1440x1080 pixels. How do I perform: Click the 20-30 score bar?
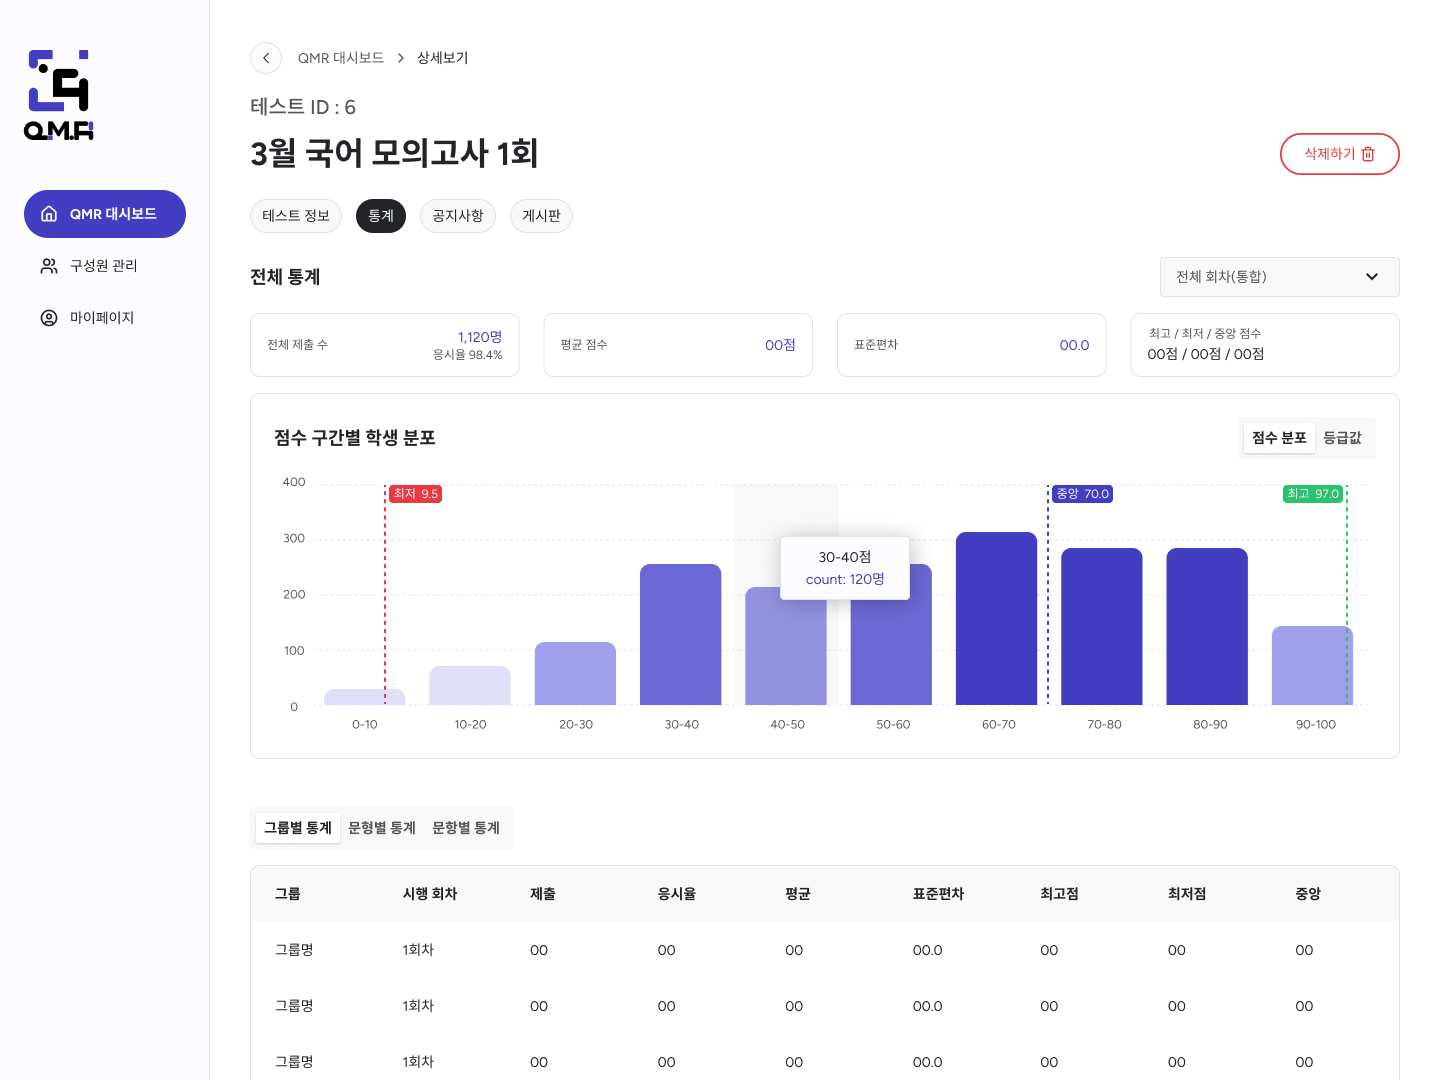pyautogui.click(x=576, y=674)
